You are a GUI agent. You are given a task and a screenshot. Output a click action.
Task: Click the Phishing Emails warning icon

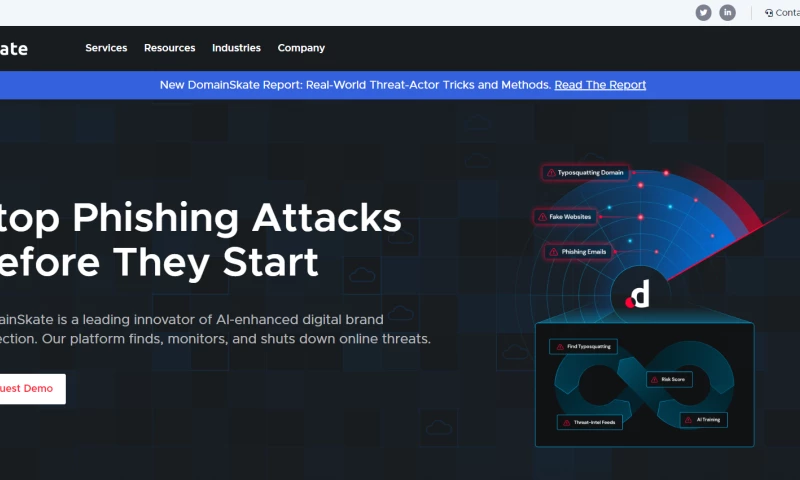coord(553,252)
